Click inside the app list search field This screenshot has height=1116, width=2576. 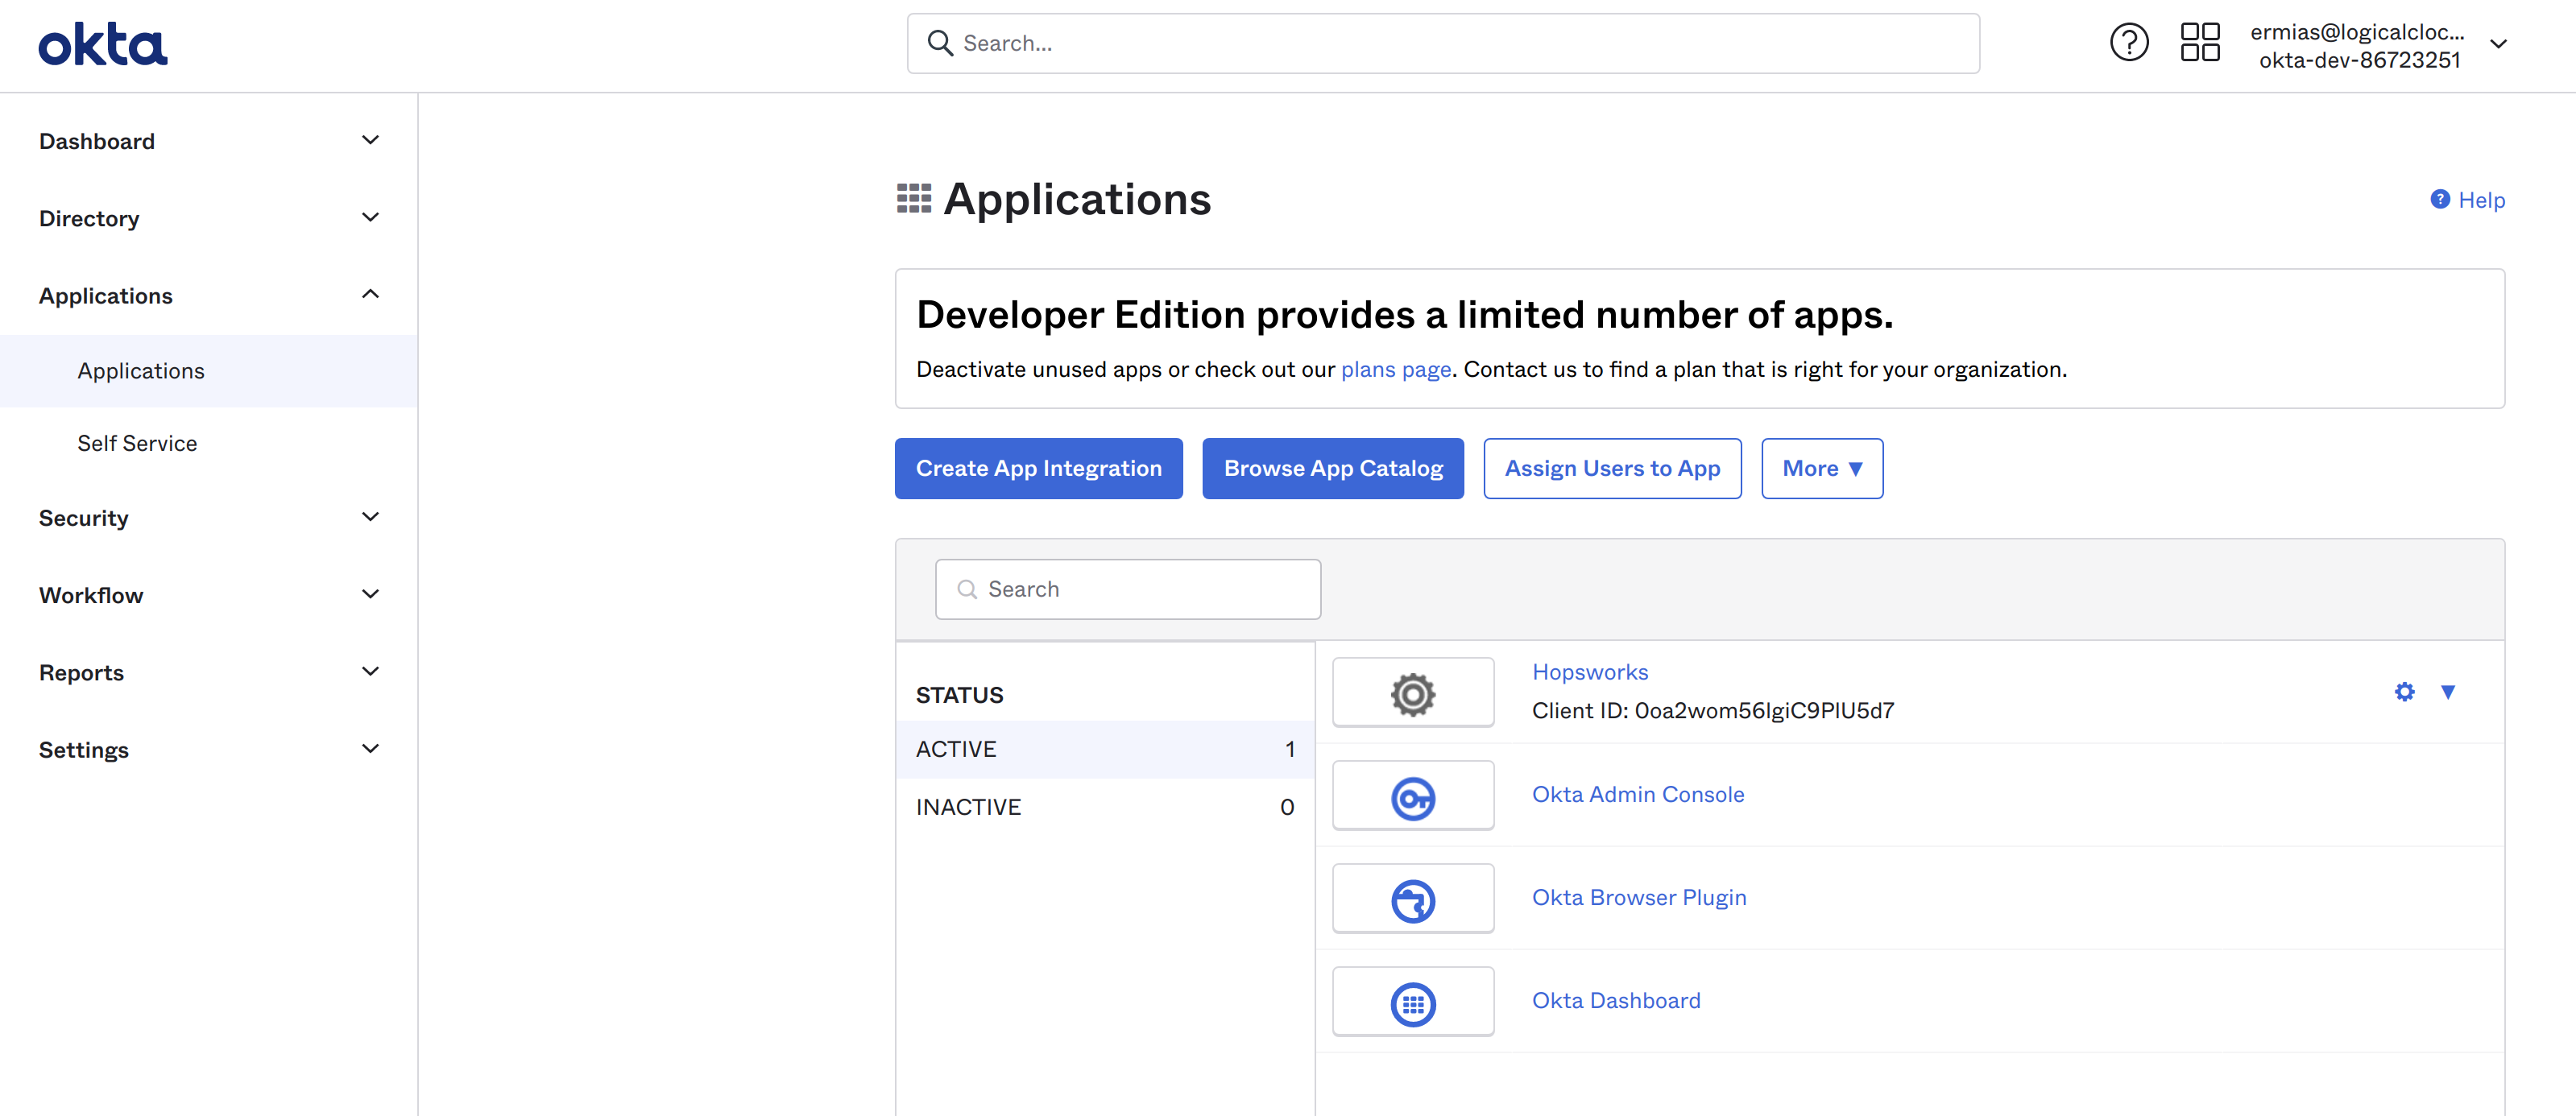1127,589
